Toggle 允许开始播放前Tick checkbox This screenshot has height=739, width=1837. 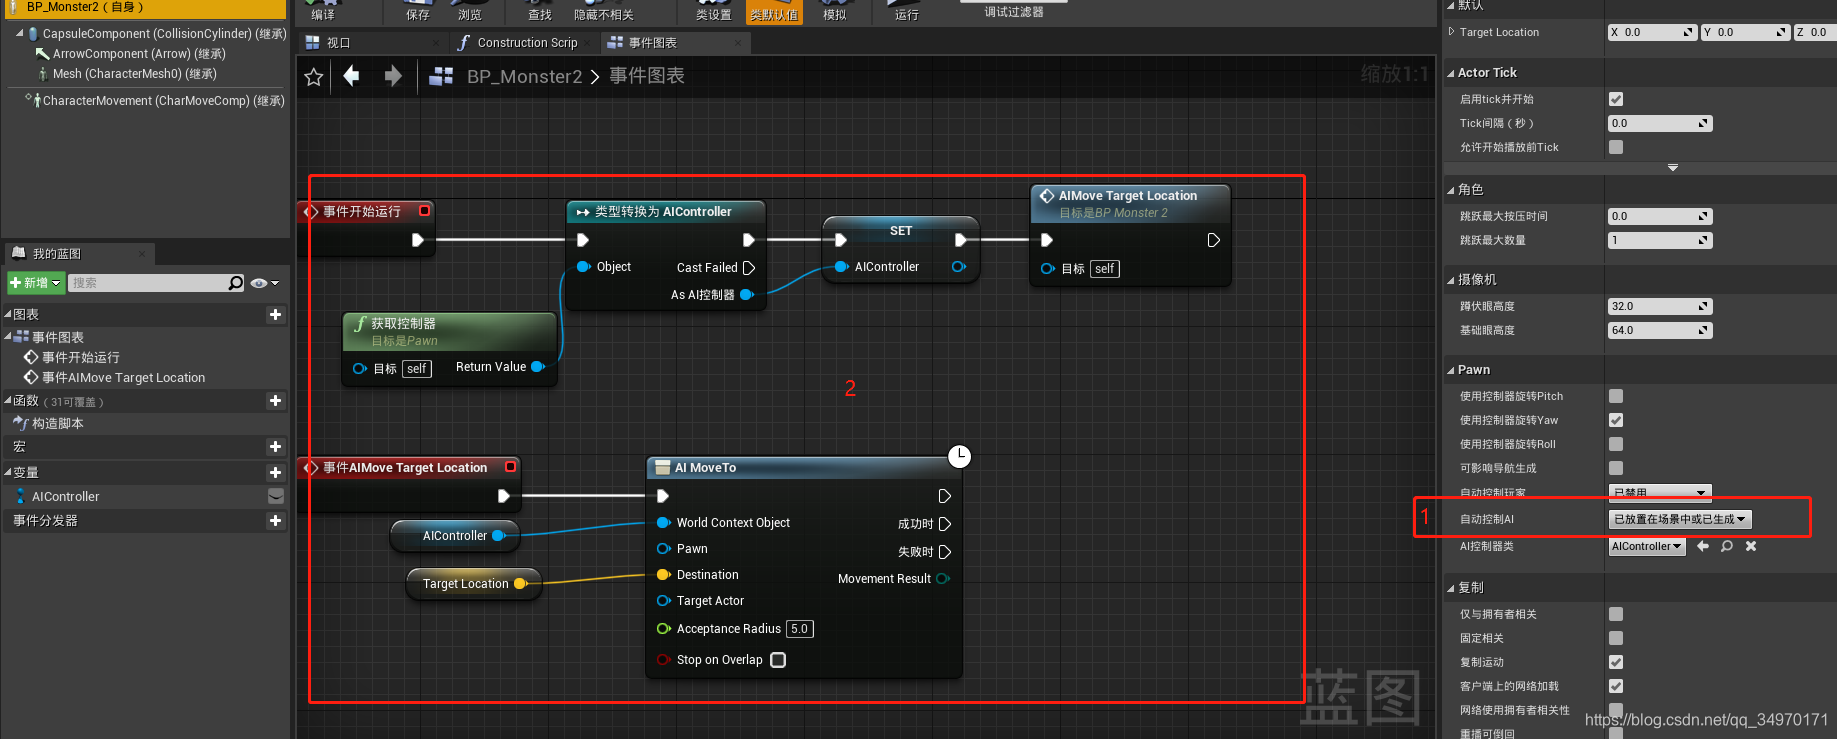click(x=1616, y=147)
